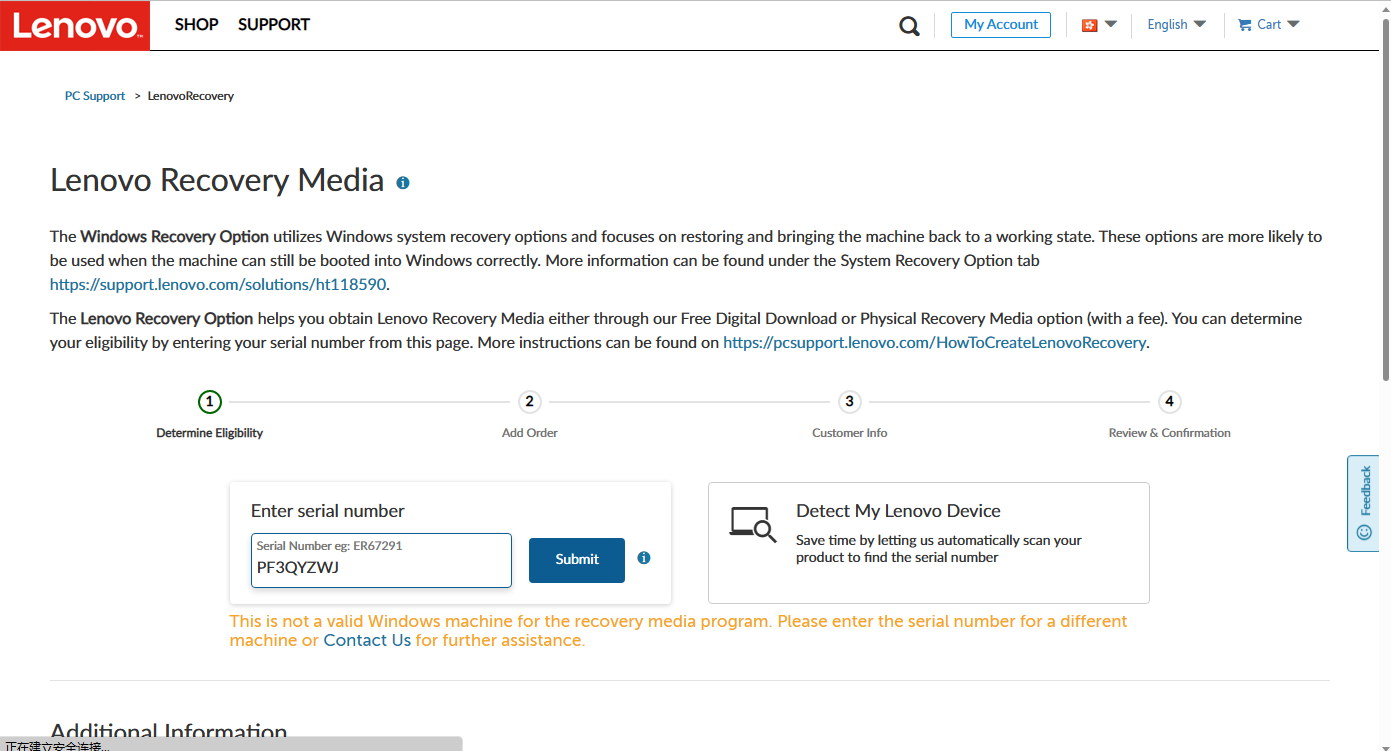Click info icon beside Lenovo Recovery Media heading
Screen dimensions: 1391x751
point(403,183)
